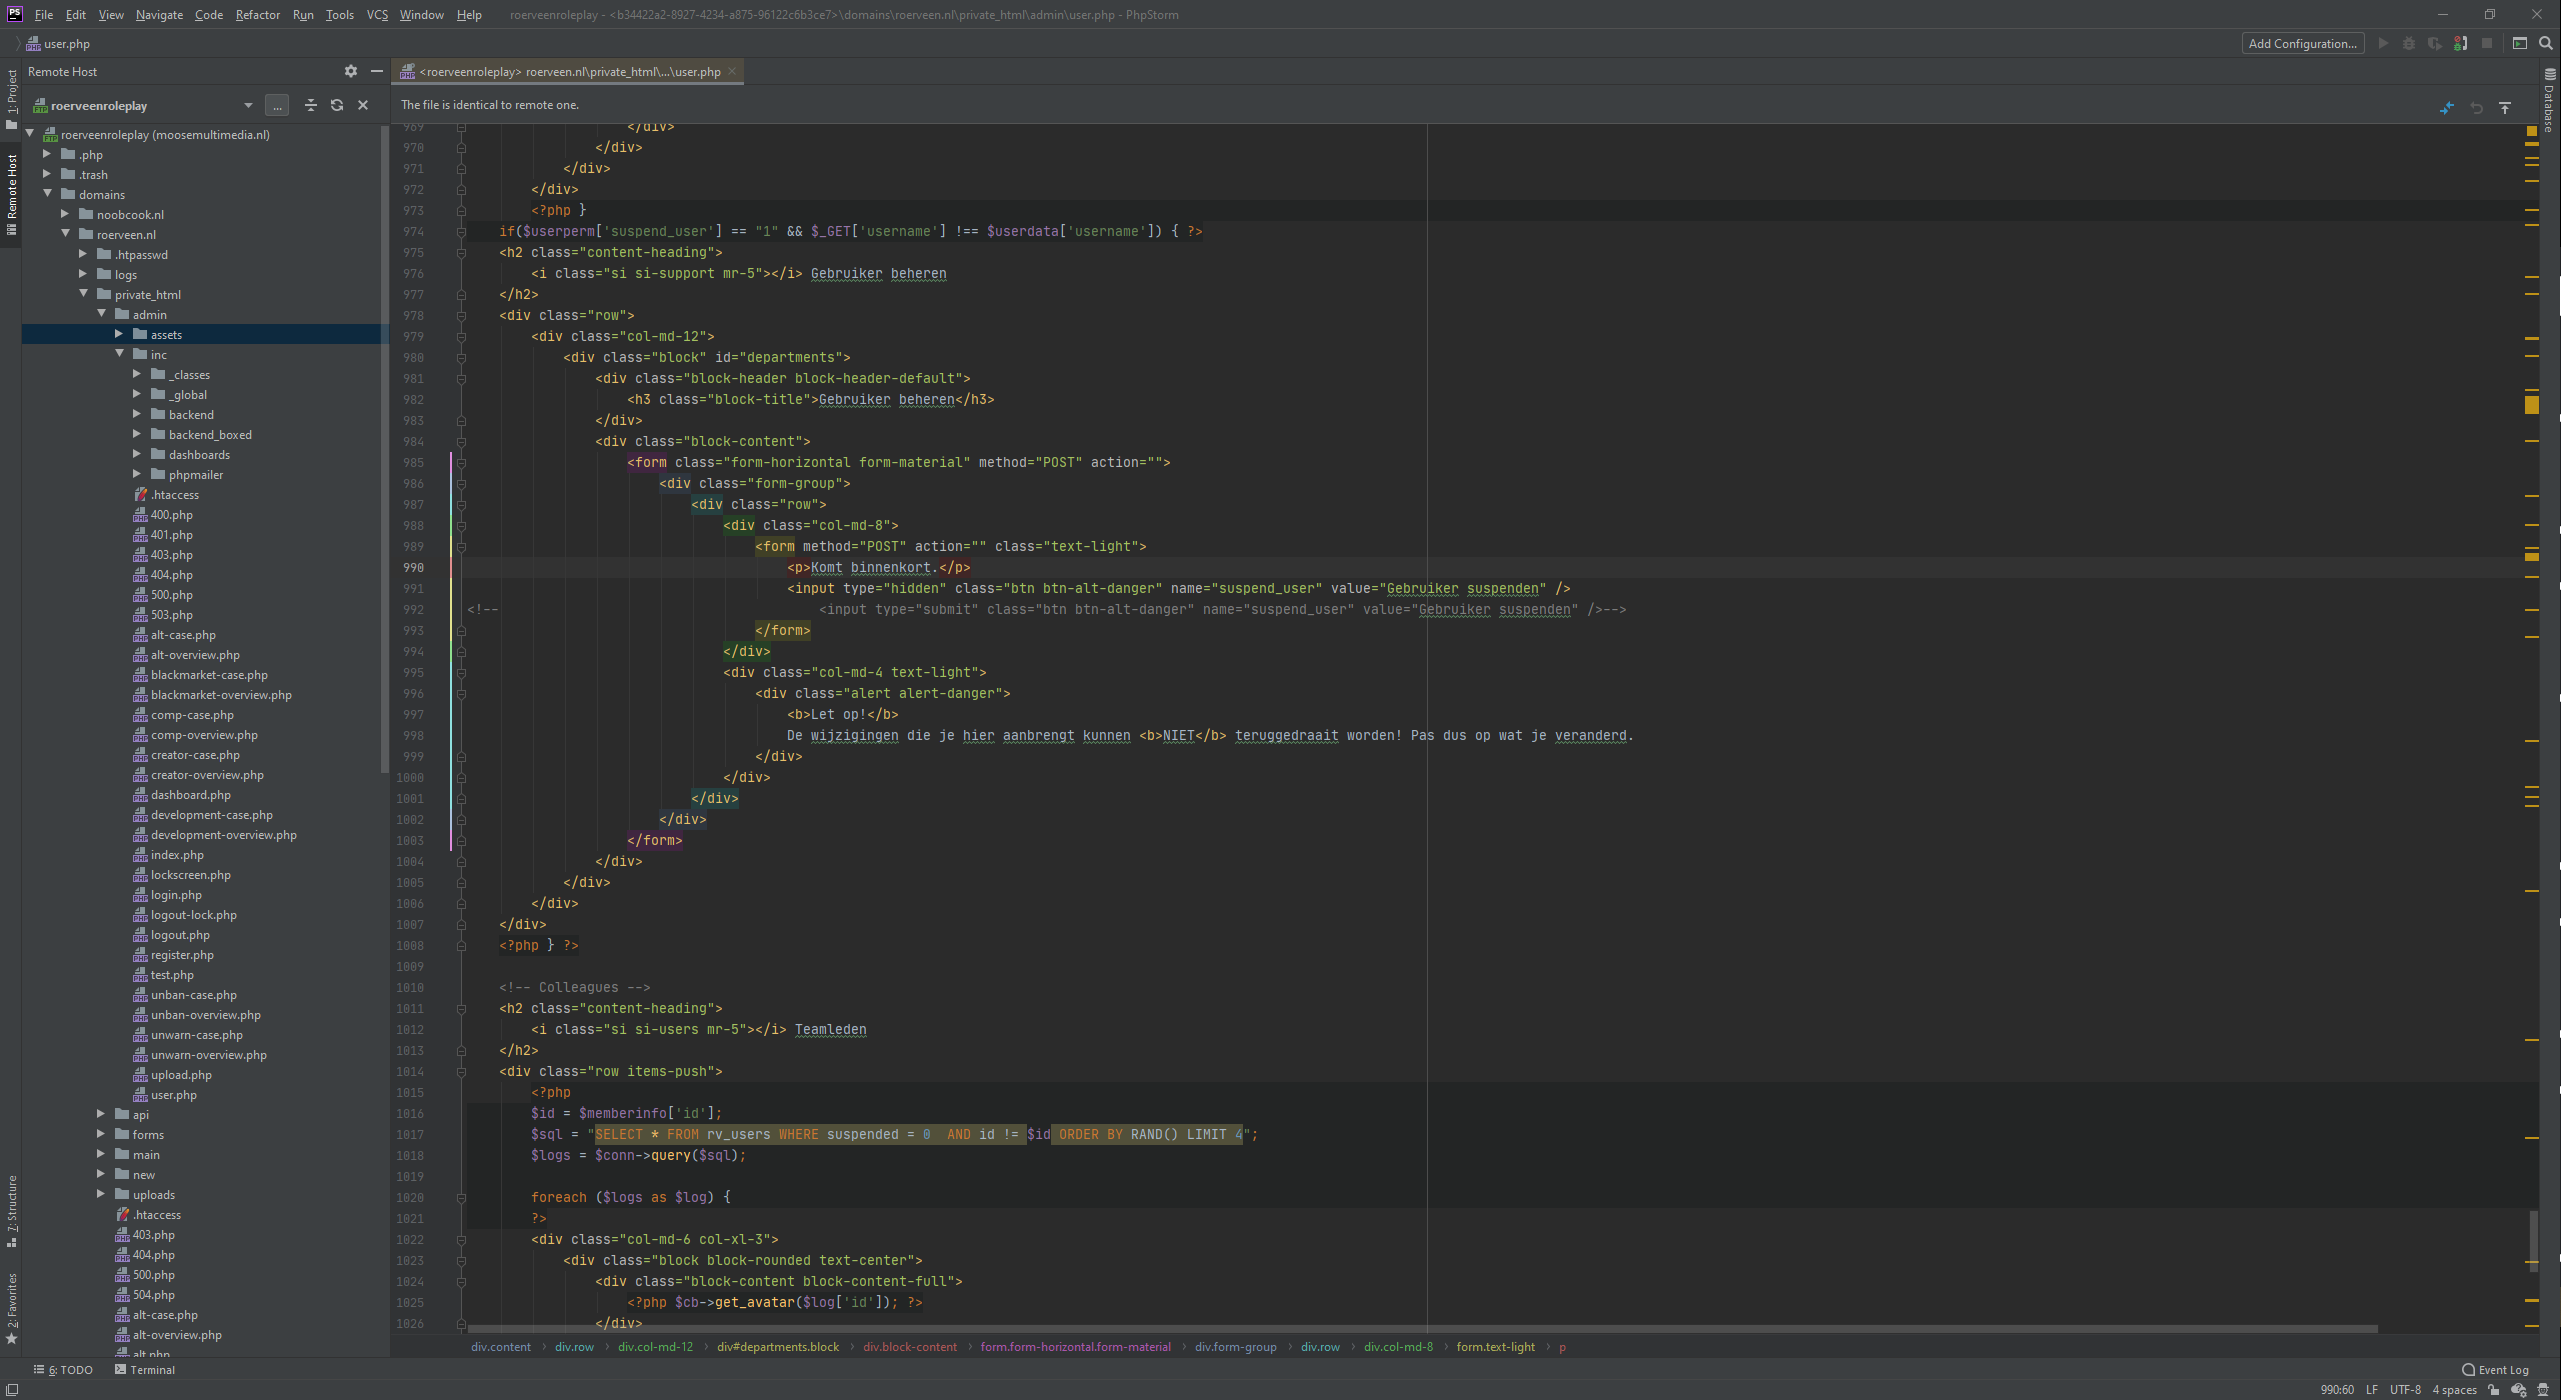The height and width of the screenshot is (1400, 2561).
Task: Open Search Everywhere magnifier icon
Action: (2546, 43)
